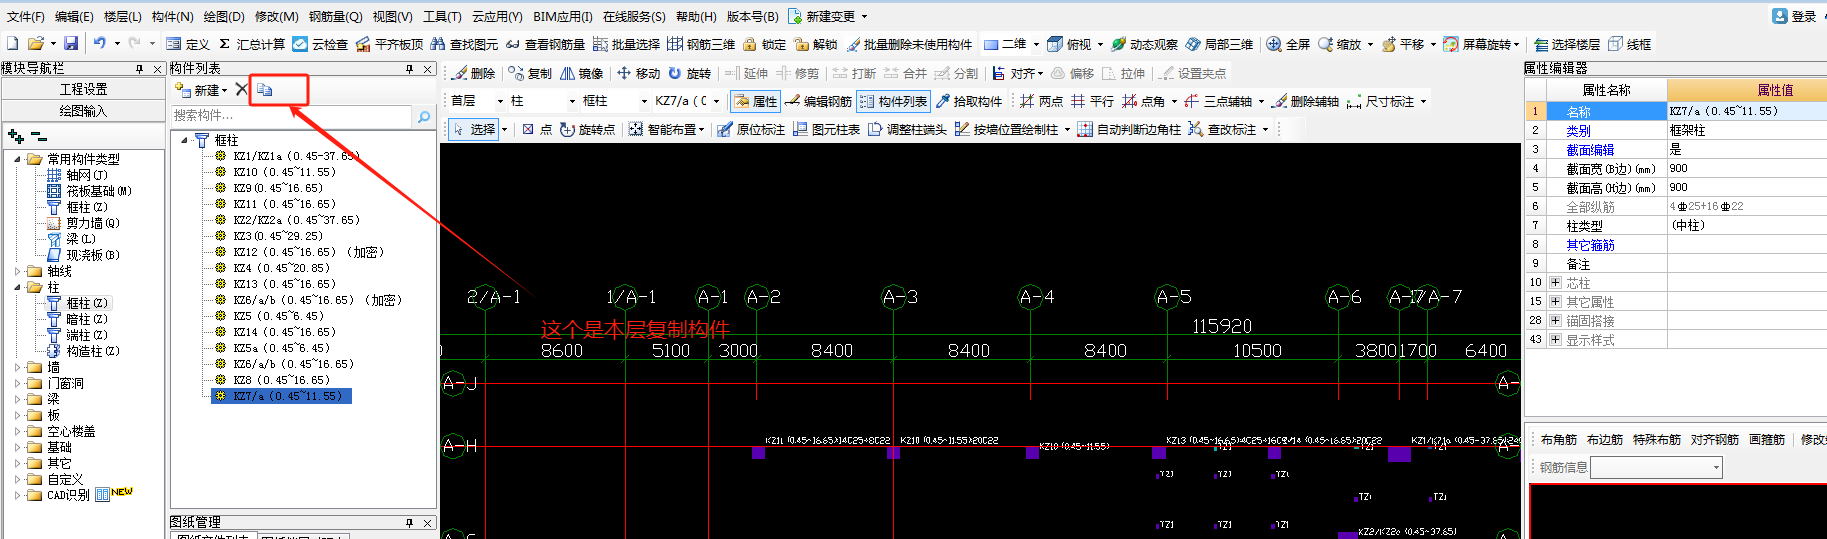
Task: Click the 布角筋 button
Action: [1558, 440]
